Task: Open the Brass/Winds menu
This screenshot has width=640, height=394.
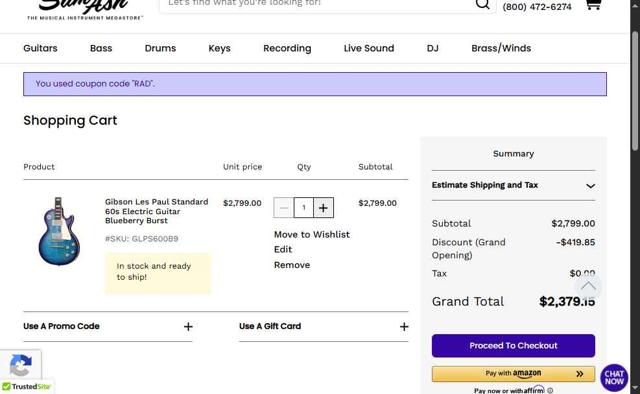Action: pos(501,48)
